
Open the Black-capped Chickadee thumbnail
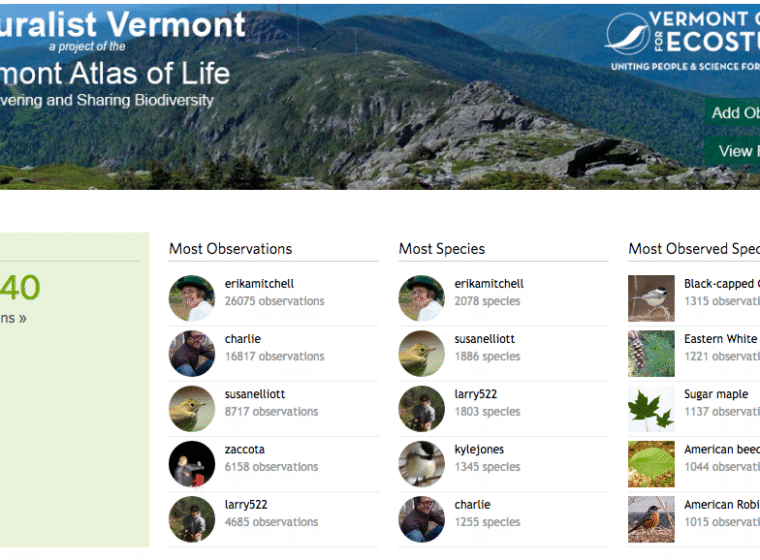pos(651,298)
